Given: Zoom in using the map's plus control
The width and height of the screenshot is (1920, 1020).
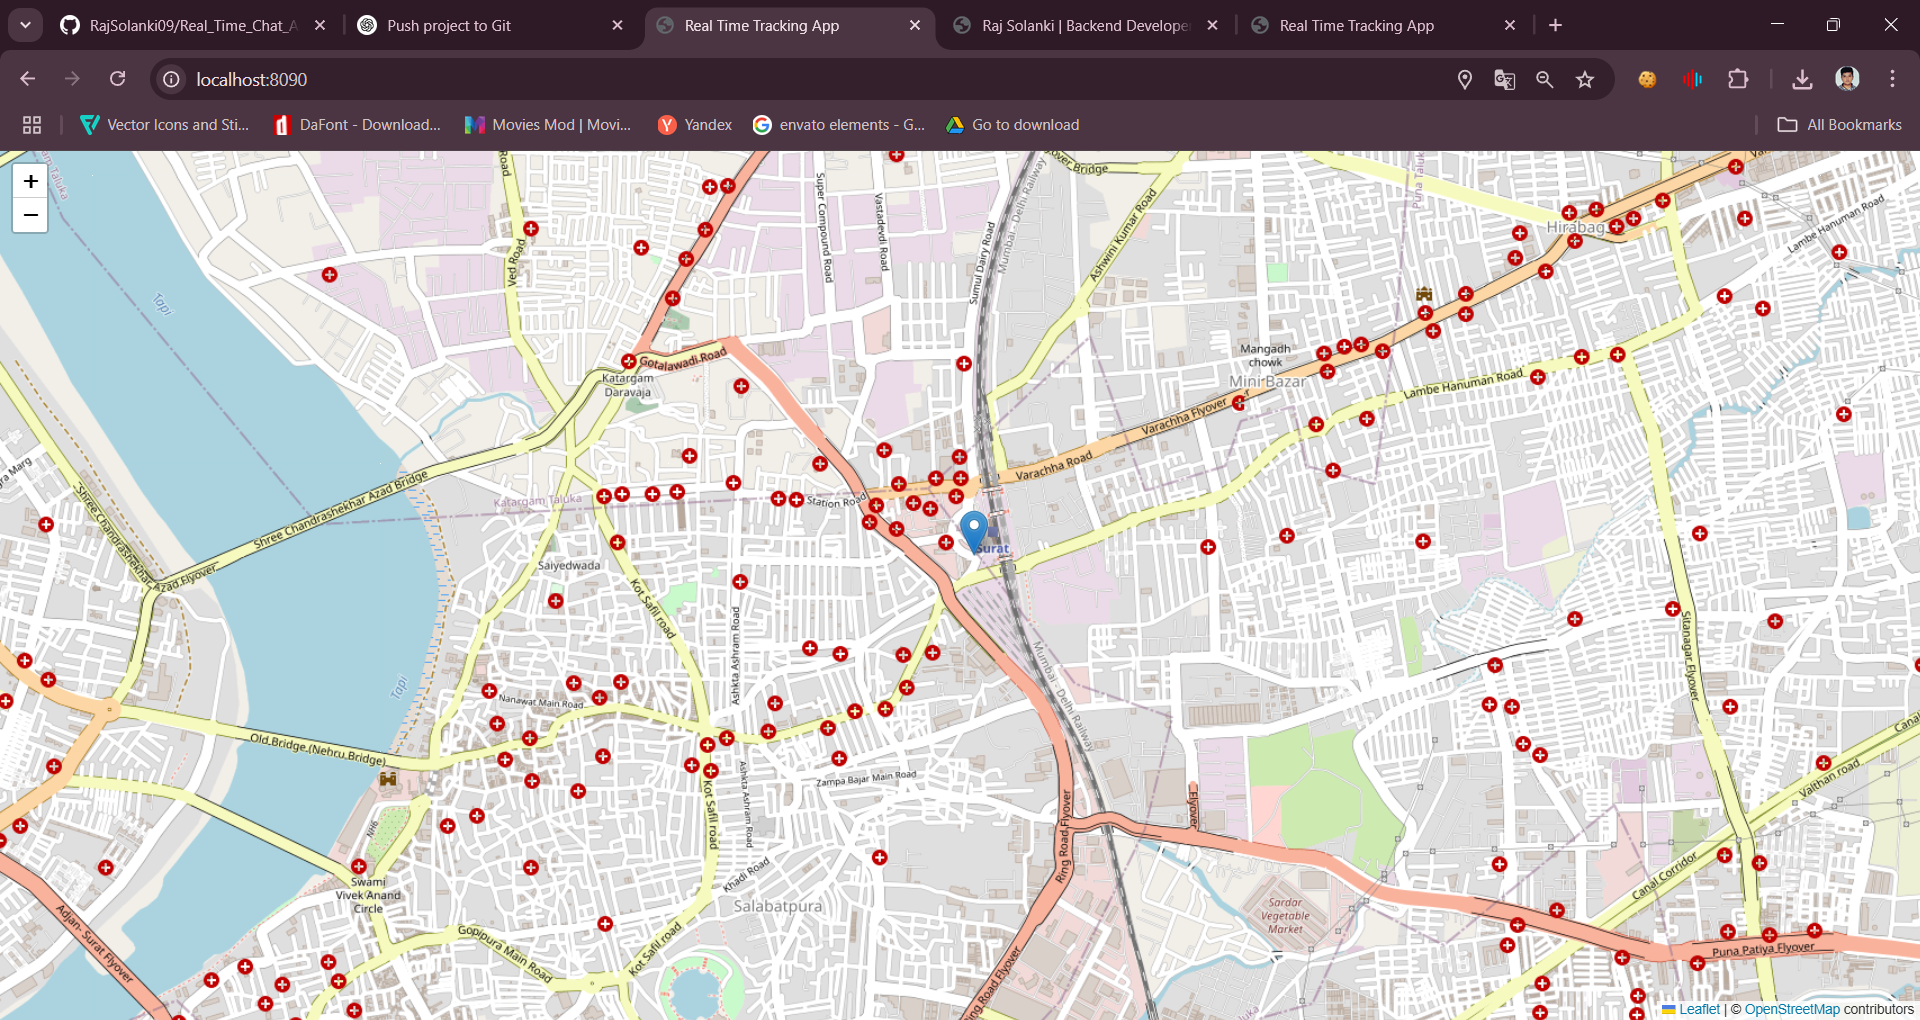Looking at the screenshot, I should tap(30, 182).
